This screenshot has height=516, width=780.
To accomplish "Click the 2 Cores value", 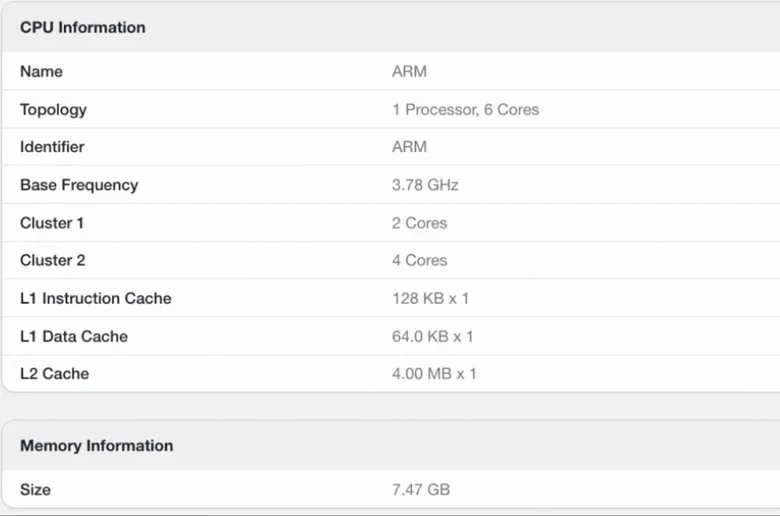I will coord(419,223).
